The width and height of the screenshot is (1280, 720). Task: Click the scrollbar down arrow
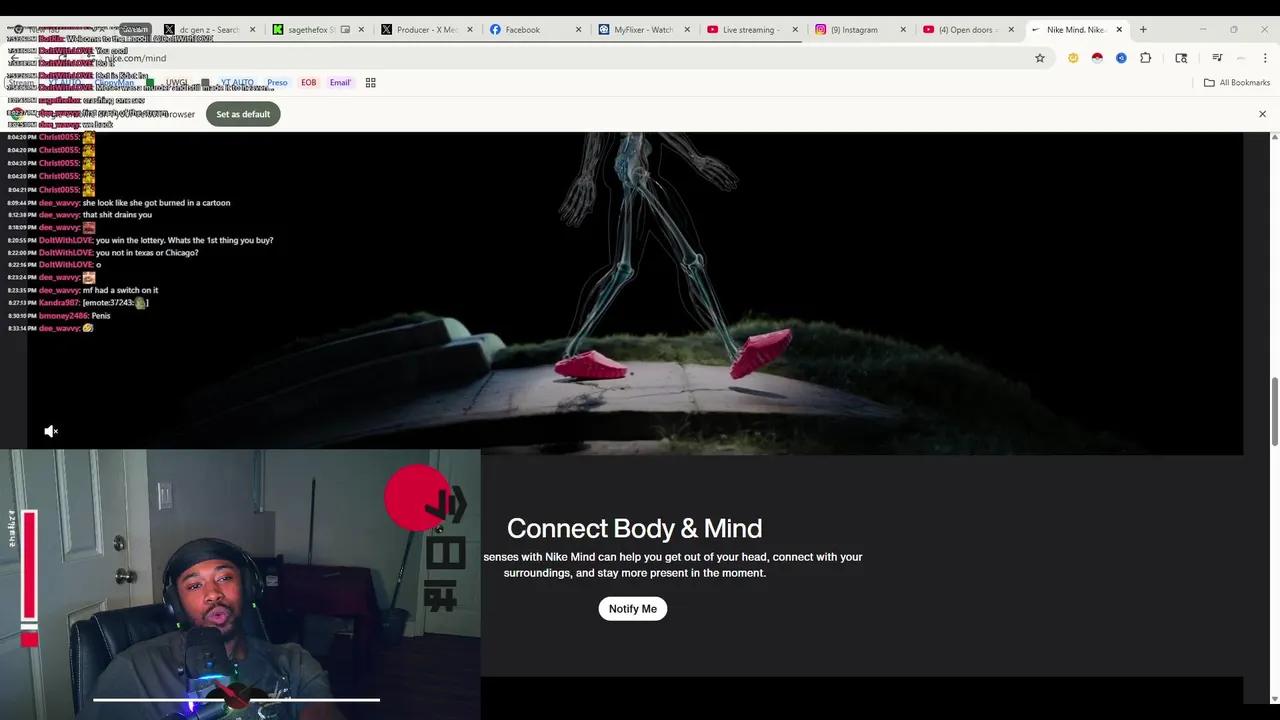pos(1274,699)
